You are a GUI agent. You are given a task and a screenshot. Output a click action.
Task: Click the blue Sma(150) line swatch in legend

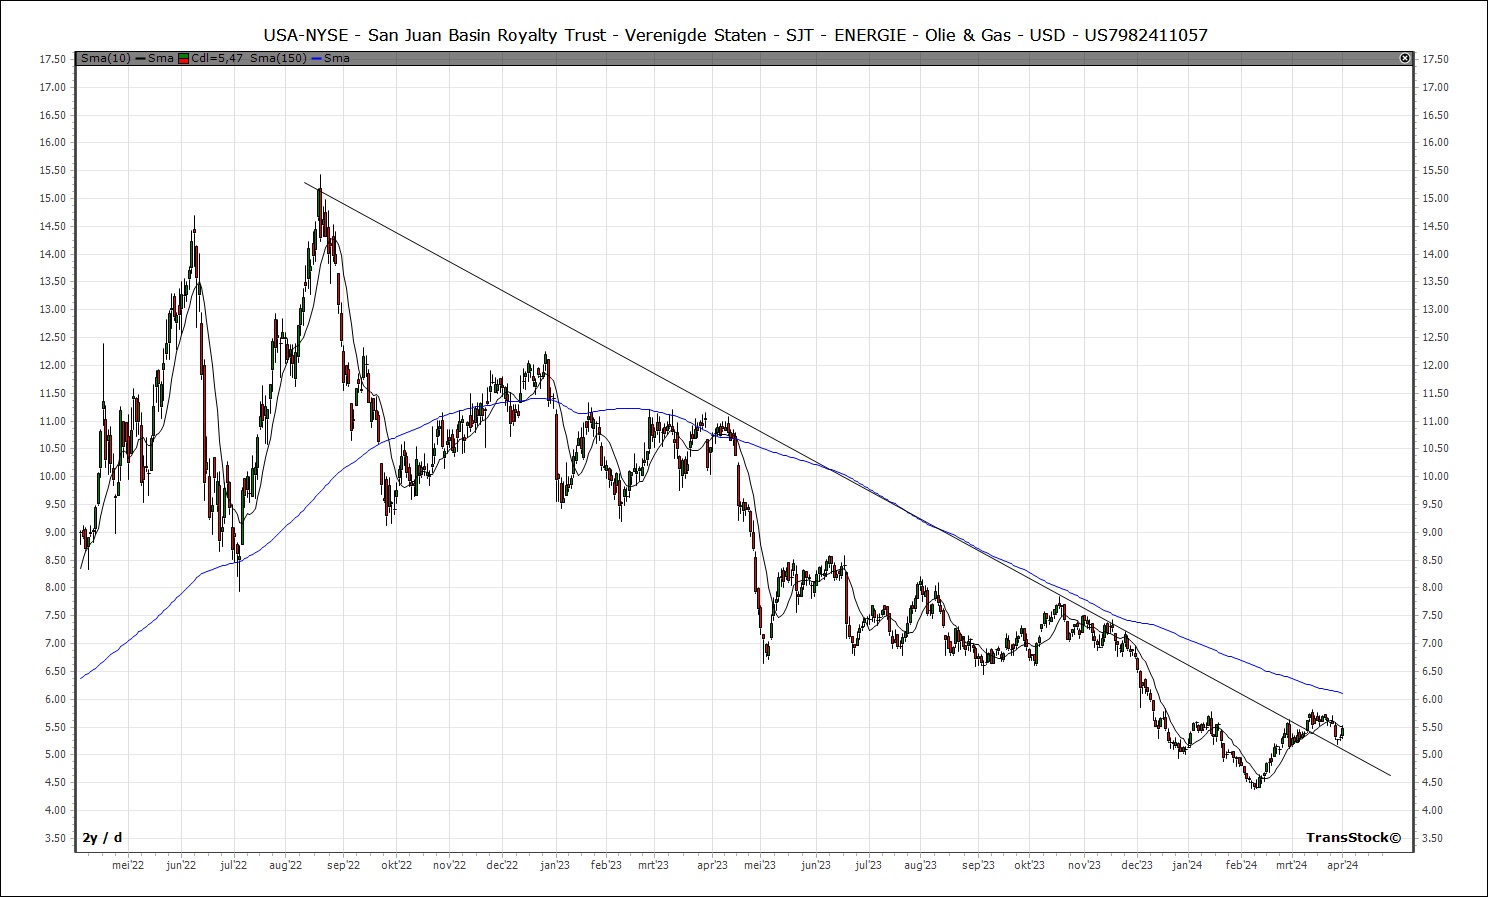click(316, 59)
